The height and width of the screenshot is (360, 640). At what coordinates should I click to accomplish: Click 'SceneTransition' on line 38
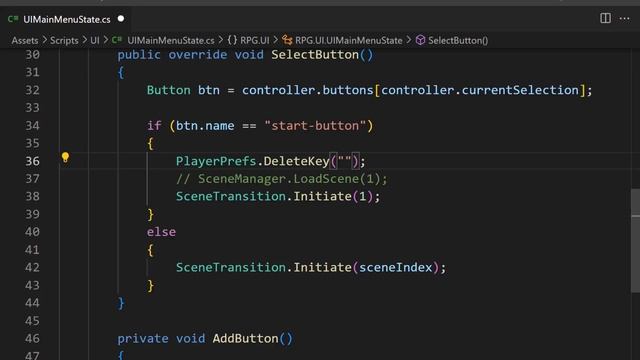point(231,196)
